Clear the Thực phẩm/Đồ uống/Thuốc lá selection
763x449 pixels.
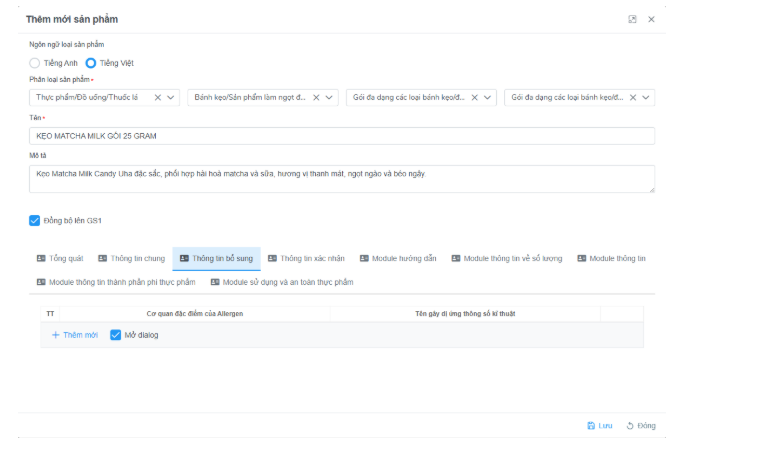pyautogui.click(x=157, y=98)
